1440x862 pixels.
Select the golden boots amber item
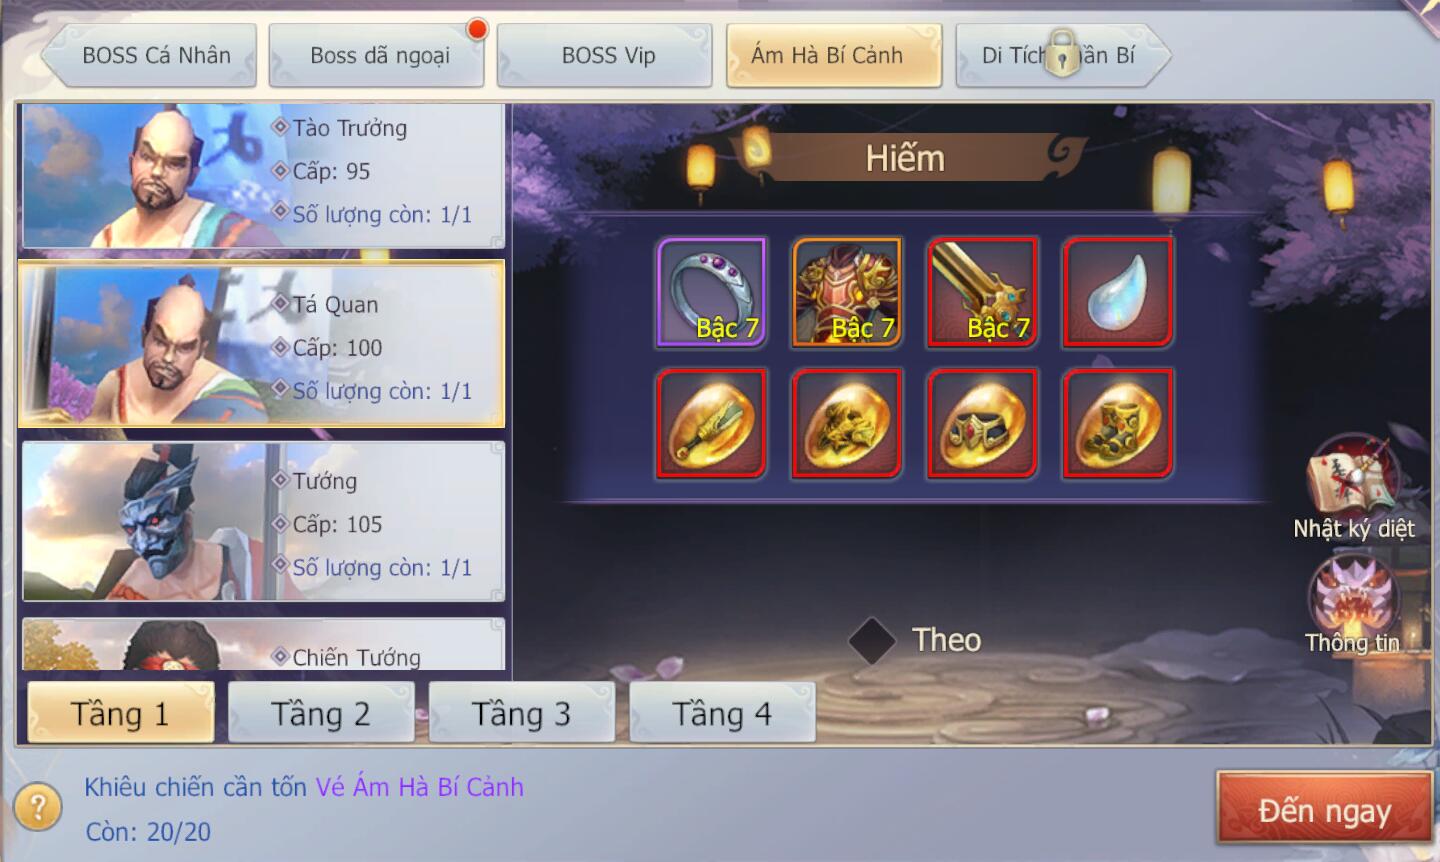(1118, 423)
